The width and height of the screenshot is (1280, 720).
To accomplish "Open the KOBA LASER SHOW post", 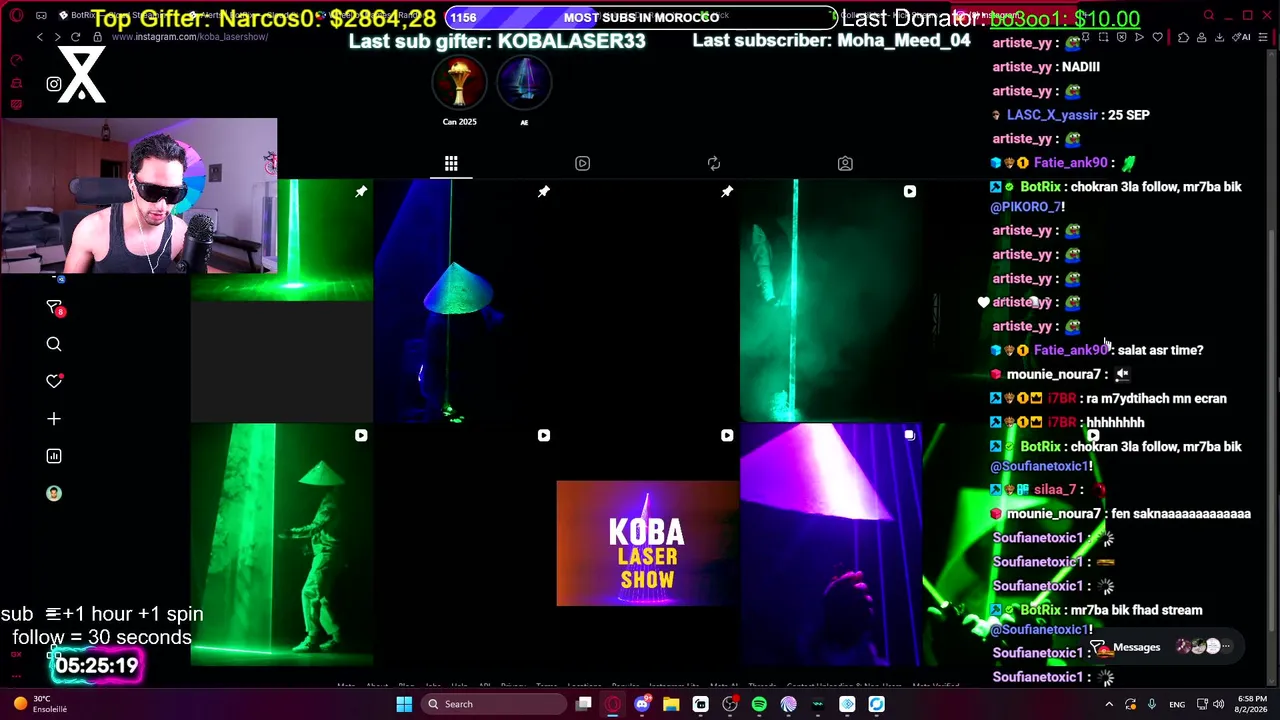I will (647, 543).
